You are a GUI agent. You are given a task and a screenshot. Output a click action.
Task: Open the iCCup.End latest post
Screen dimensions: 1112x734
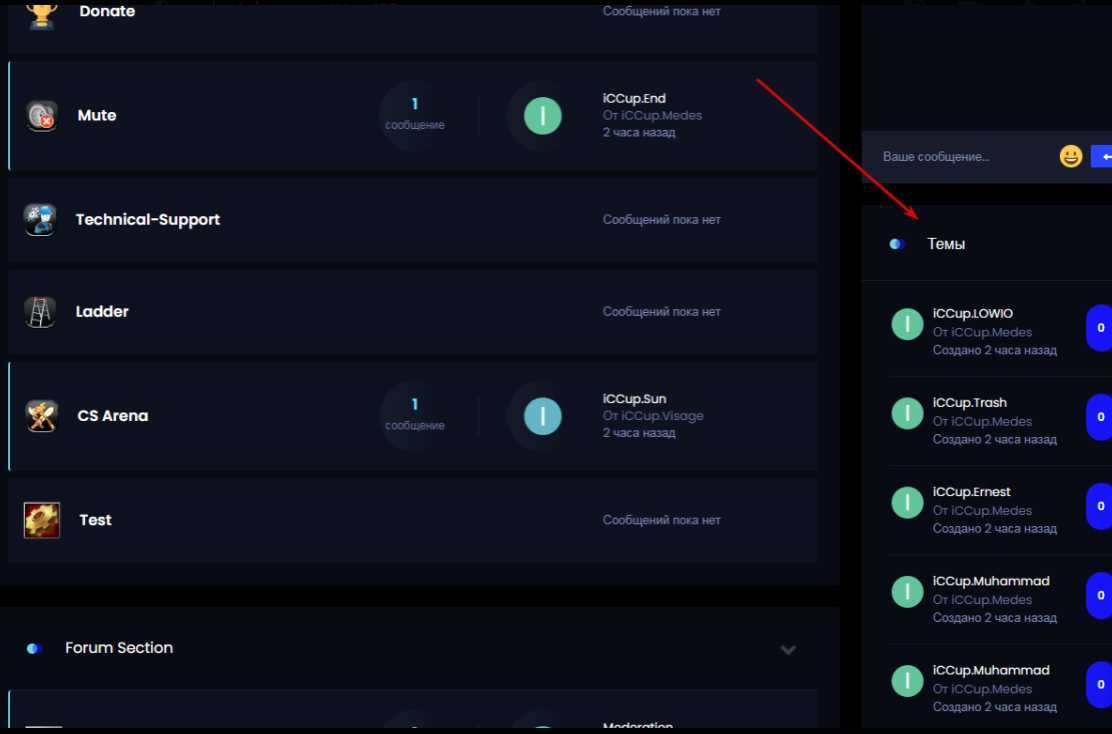pos(634,99)
